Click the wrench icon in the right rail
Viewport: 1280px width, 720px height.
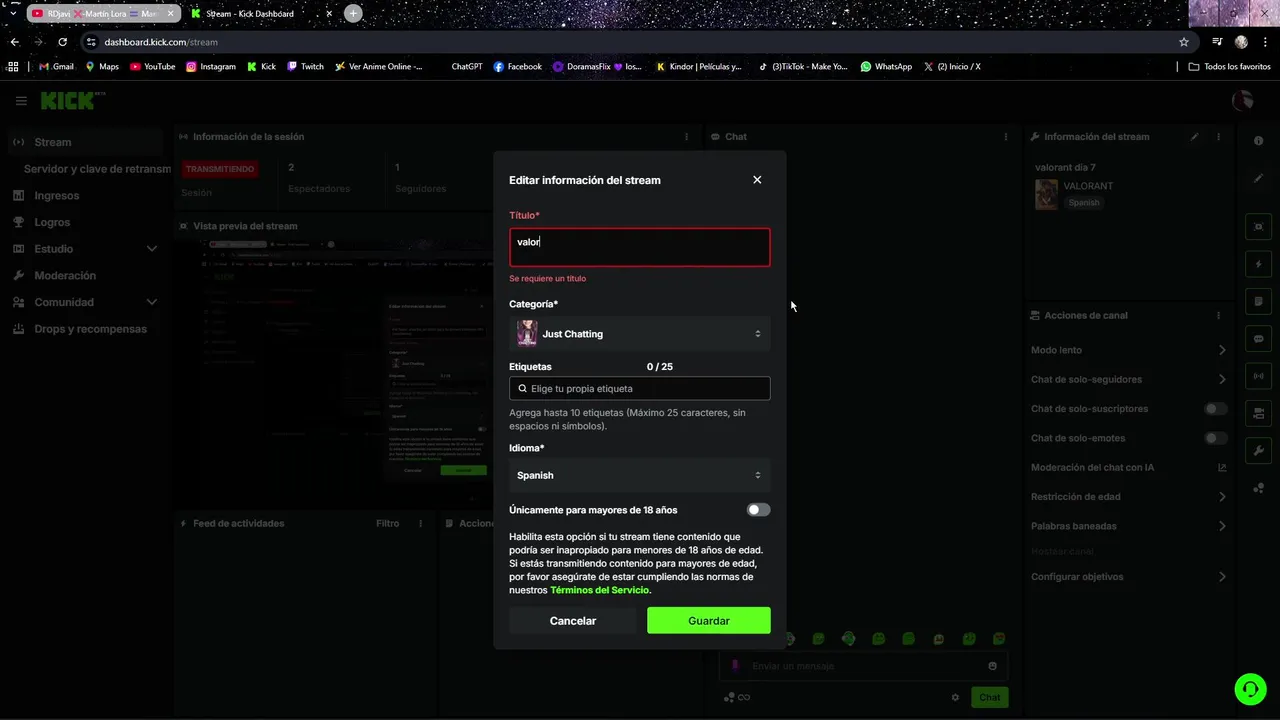(1258, 451)
